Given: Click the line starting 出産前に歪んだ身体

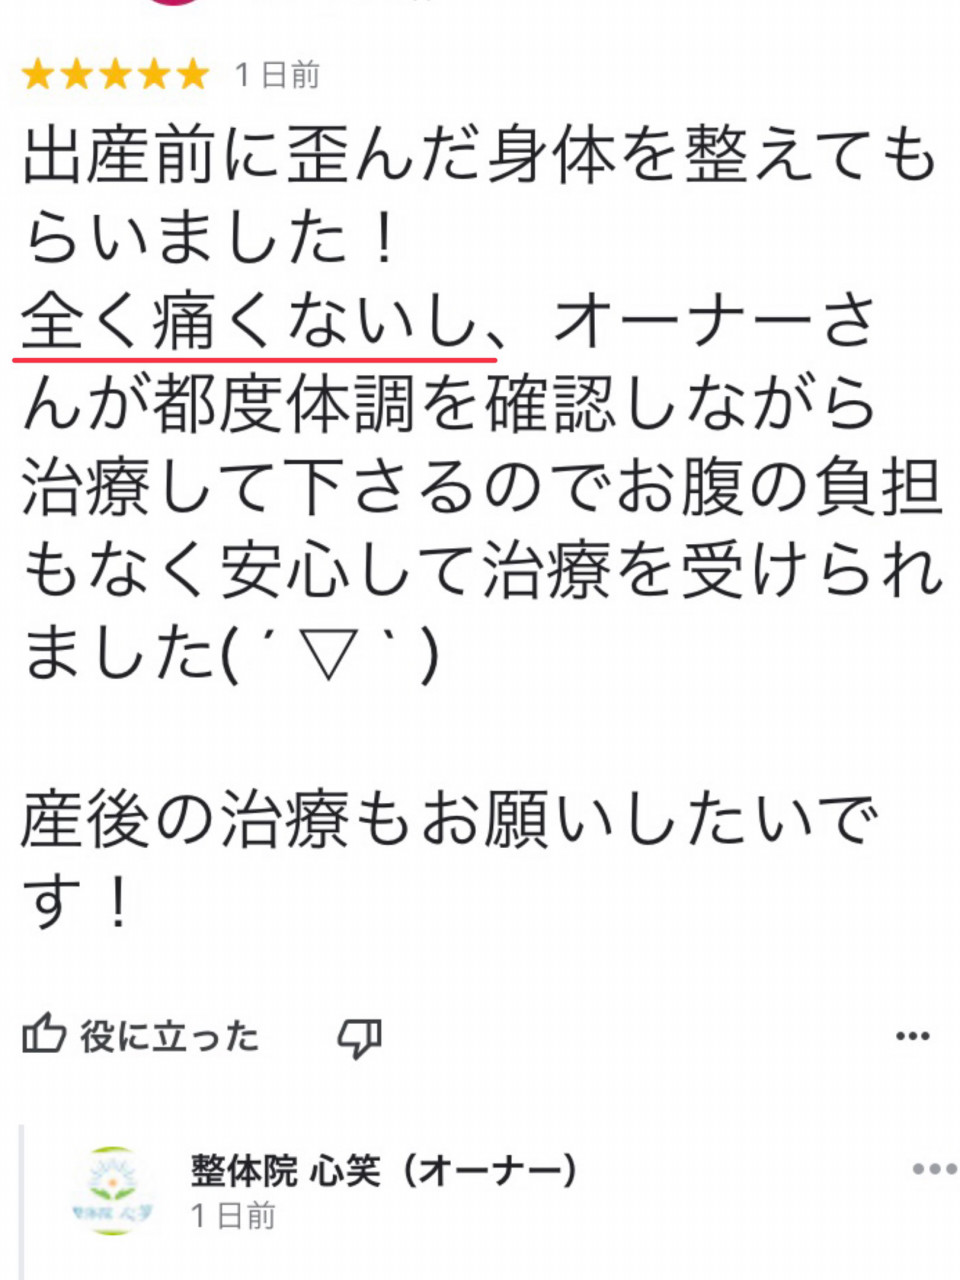Looking at the screenshot, I should point(480,158).
